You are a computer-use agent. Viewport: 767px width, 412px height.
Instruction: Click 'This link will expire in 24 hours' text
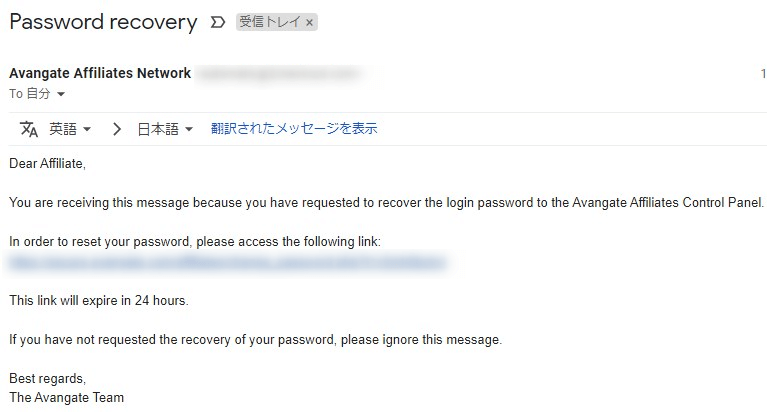[99, 300]
